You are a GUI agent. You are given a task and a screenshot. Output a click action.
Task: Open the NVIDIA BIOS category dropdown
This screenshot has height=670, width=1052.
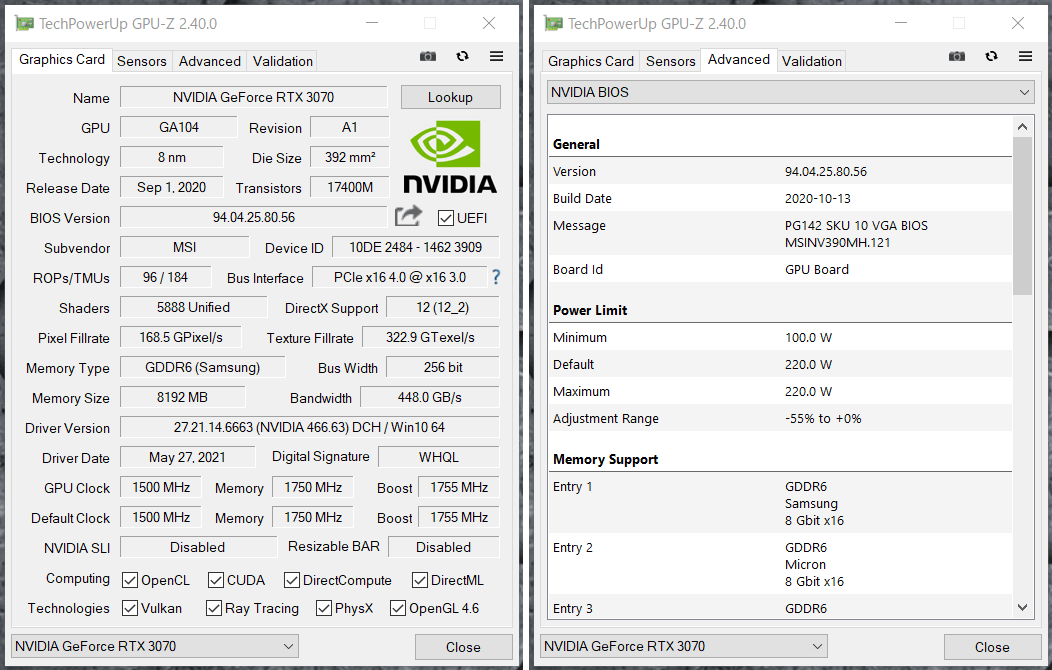(x=790, y=92)
